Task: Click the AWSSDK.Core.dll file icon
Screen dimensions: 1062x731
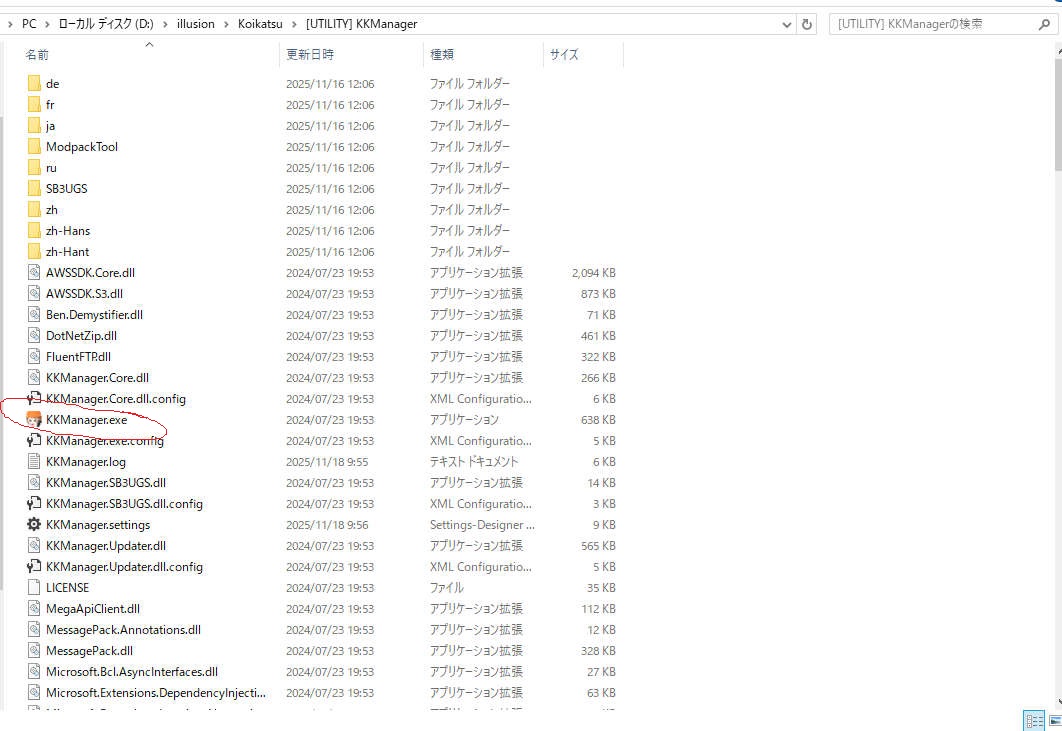Action: [x=34, y=273]
